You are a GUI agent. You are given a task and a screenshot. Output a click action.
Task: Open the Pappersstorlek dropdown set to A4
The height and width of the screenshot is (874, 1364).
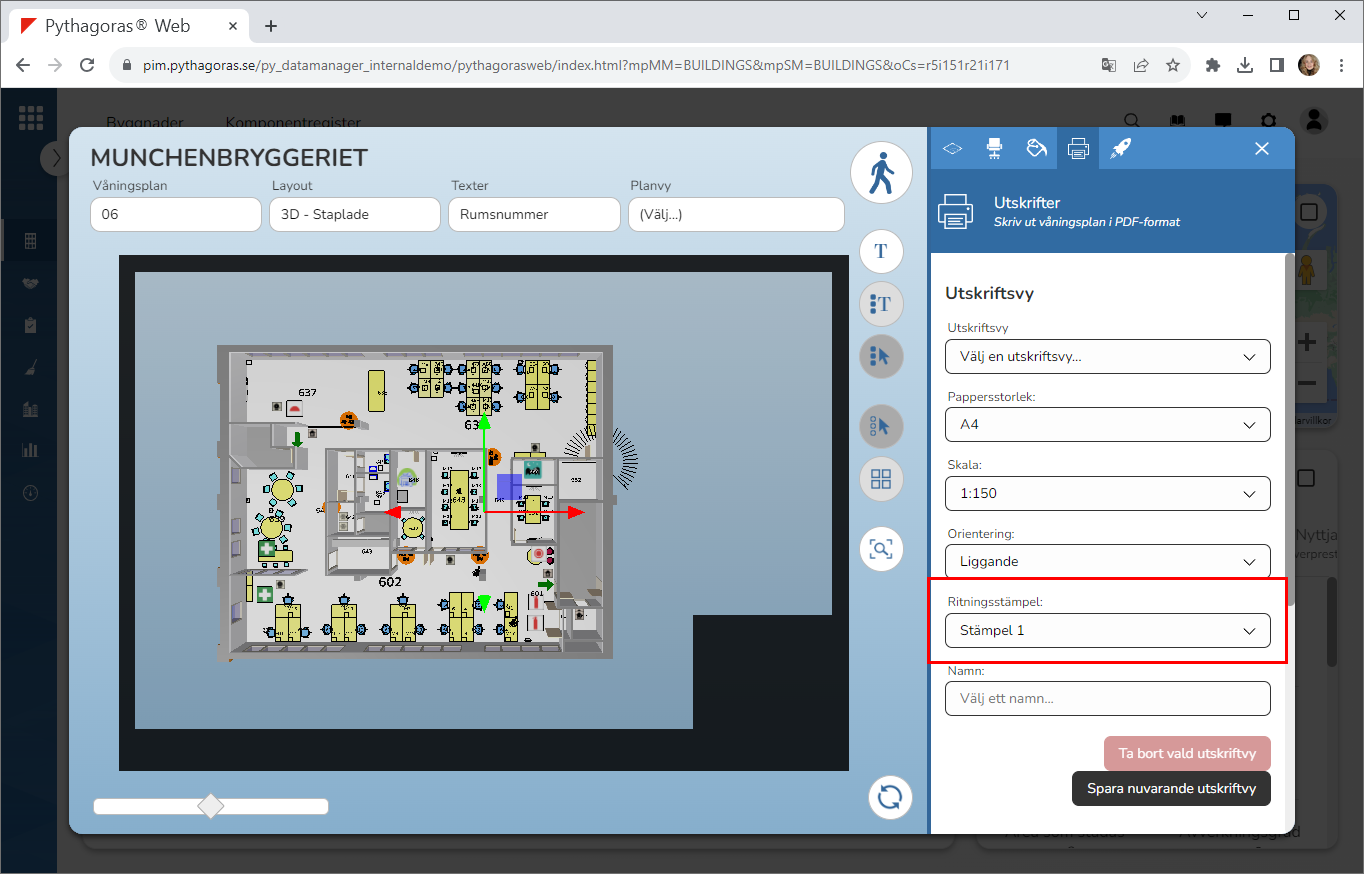click(1107, 425)
